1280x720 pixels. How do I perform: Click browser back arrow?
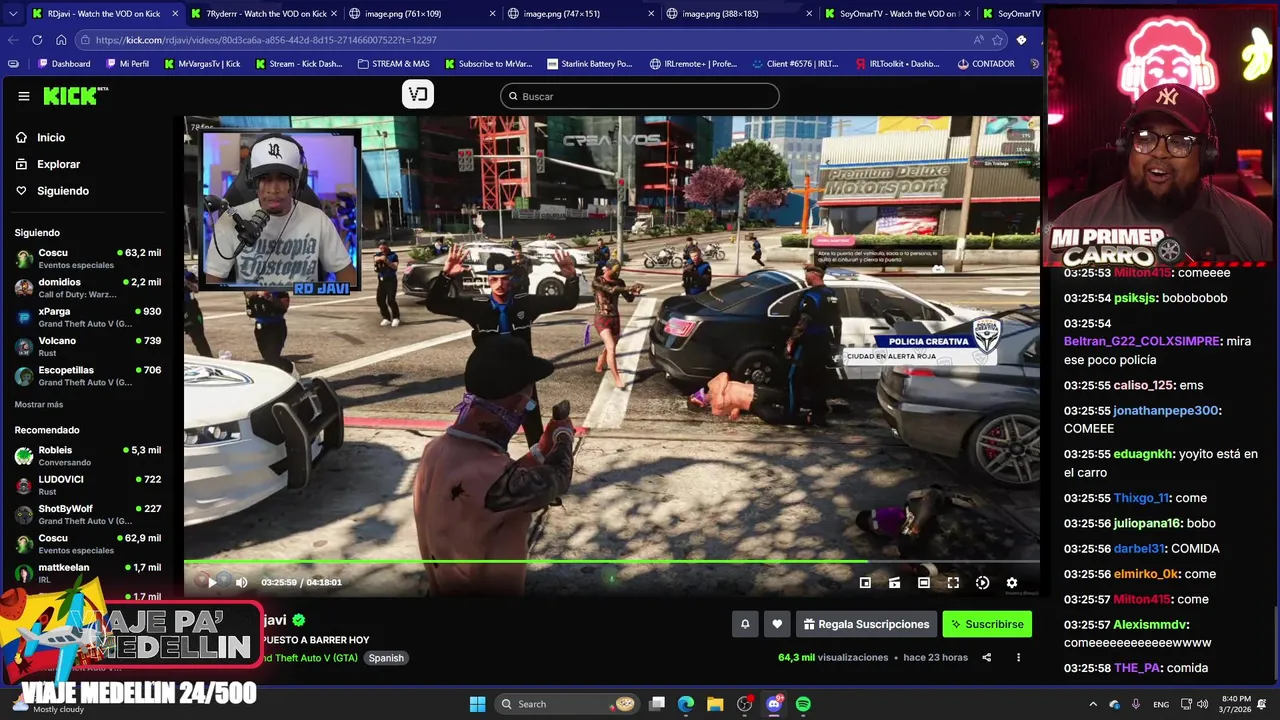click(x=13, y=40)
